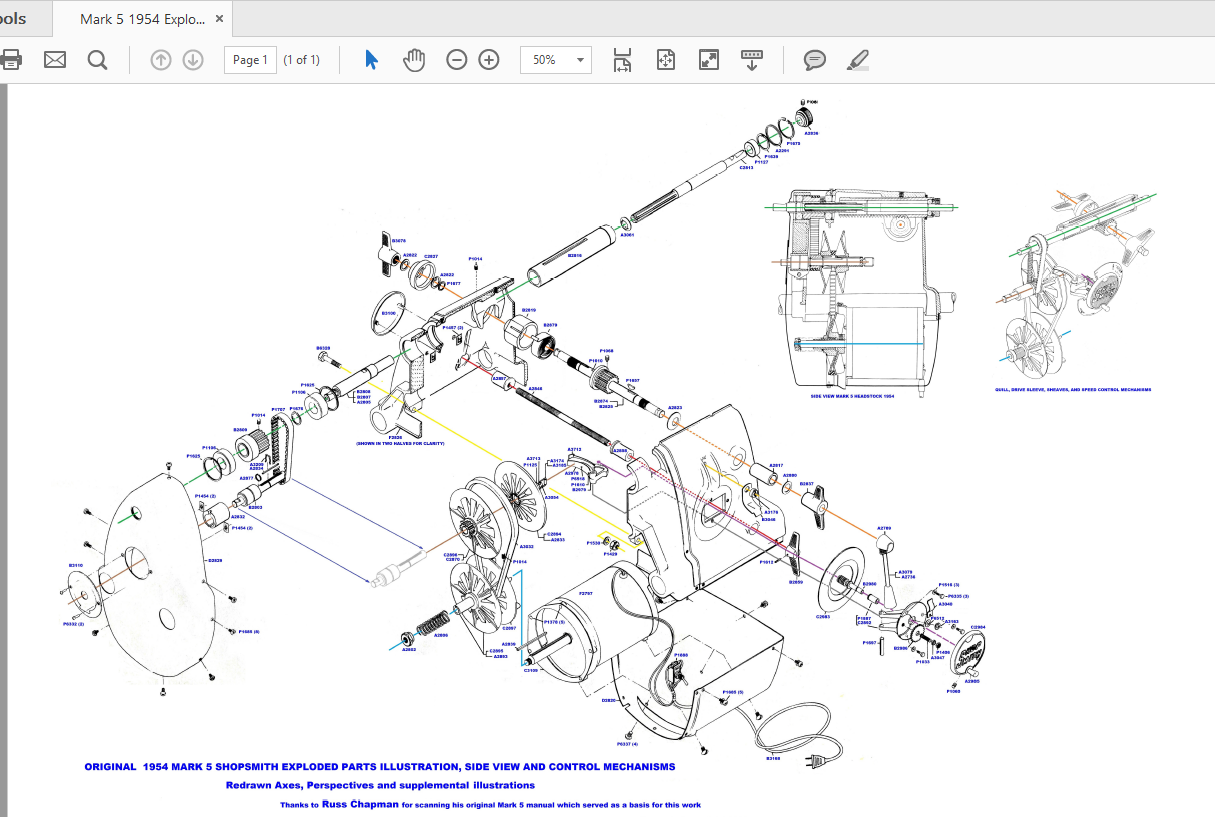Click the fit to one page icon

point(665,60)
